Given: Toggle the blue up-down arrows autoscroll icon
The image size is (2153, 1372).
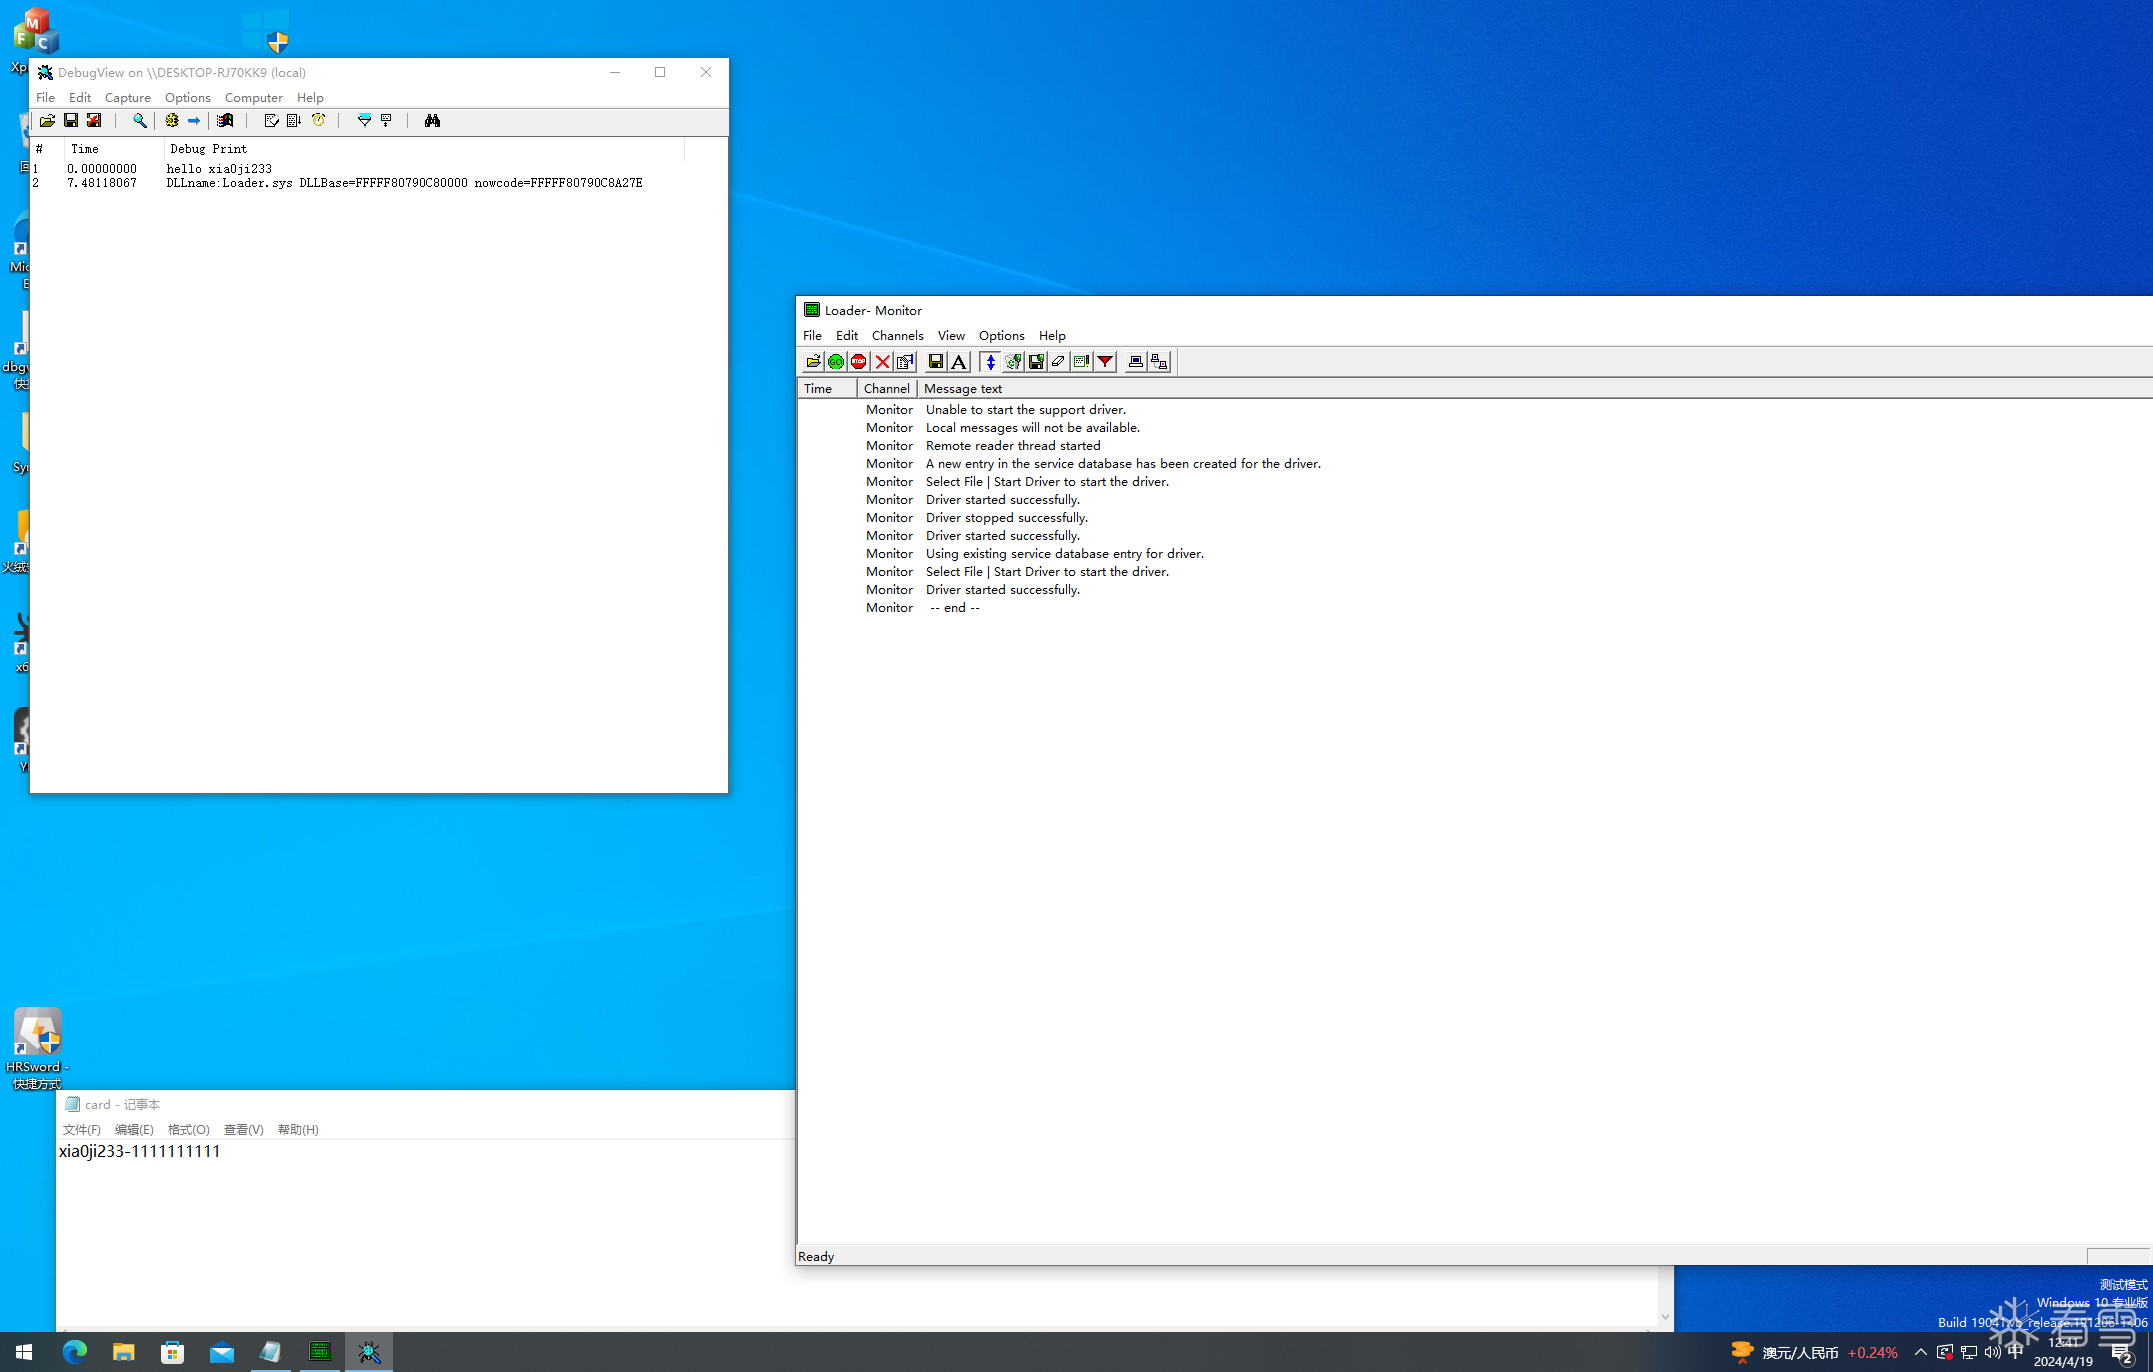Looking at the screenshot, I should [x=990, y=362].
